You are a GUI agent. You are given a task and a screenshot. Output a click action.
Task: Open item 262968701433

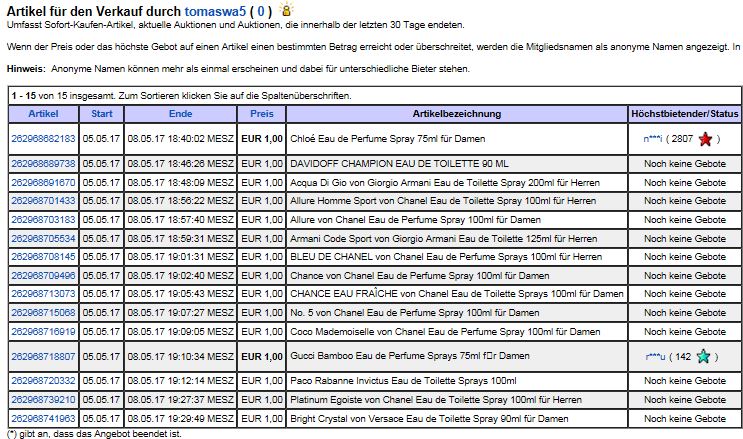click(43, 201)
